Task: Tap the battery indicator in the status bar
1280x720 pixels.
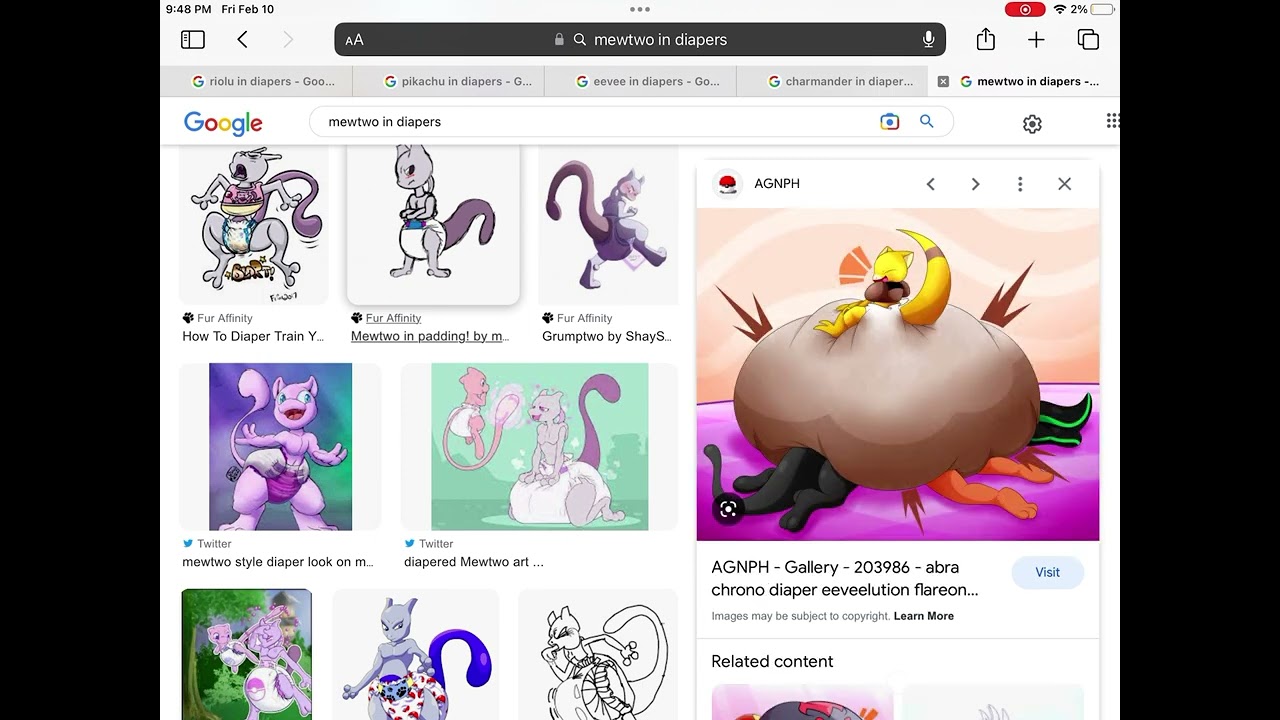Action: (1103, 9)
